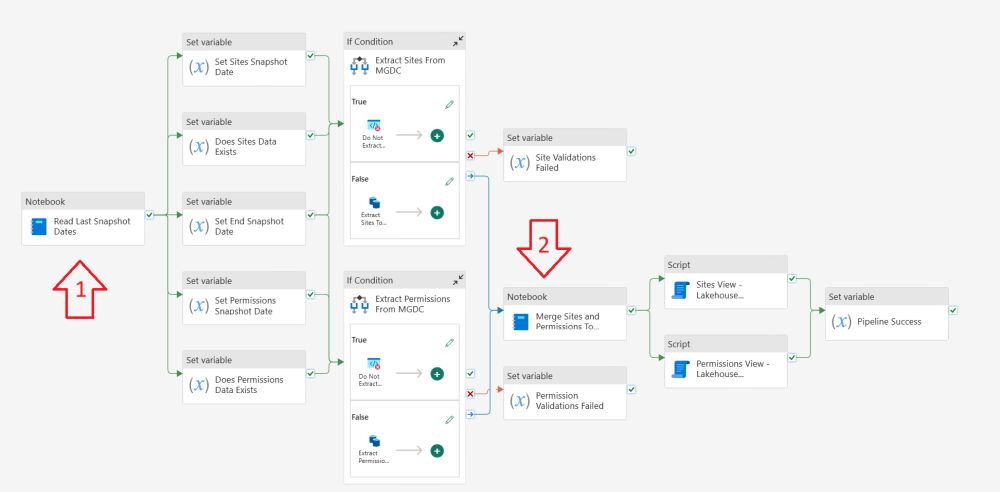Click the Does Permissions Data Exists variable icon
The height and width of the screenshot is (492, 1000).
pos(200,385)
